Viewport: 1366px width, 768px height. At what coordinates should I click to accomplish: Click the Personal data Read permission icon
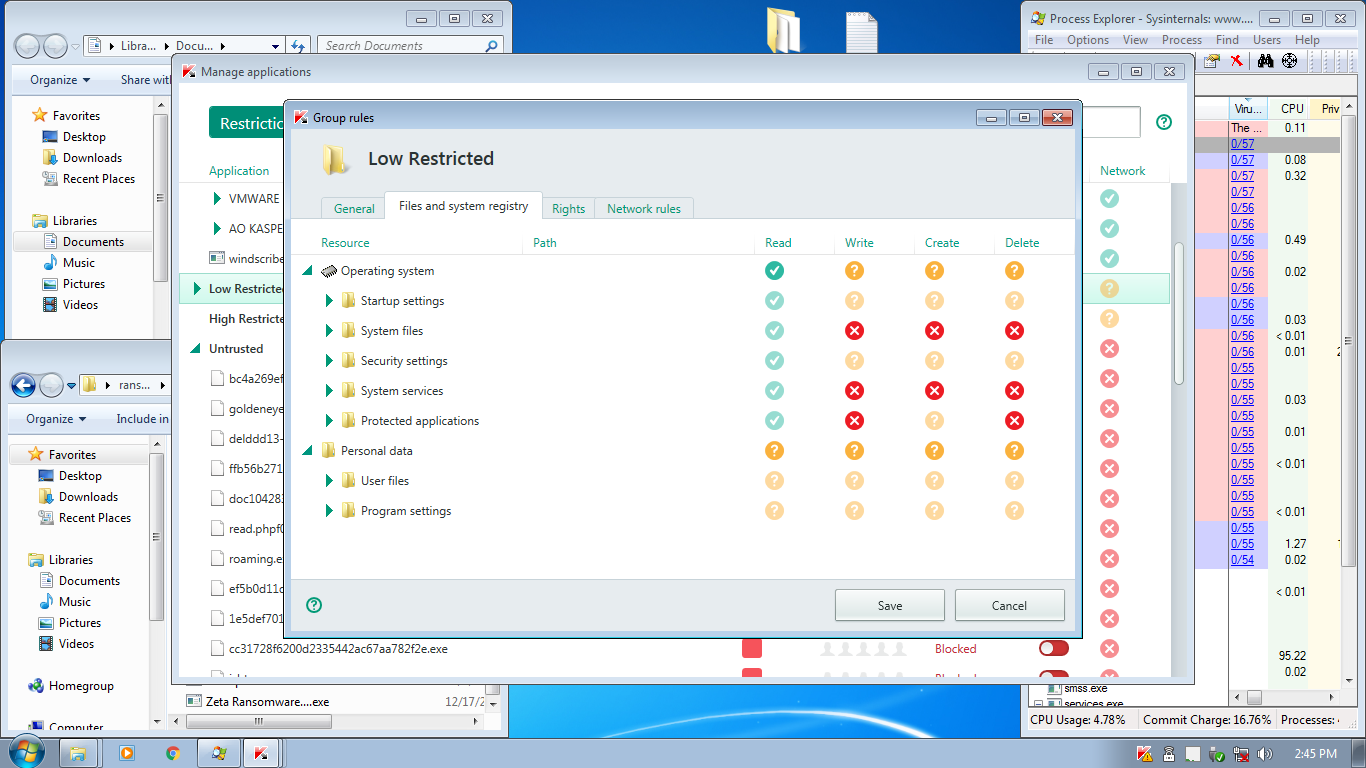774,450
